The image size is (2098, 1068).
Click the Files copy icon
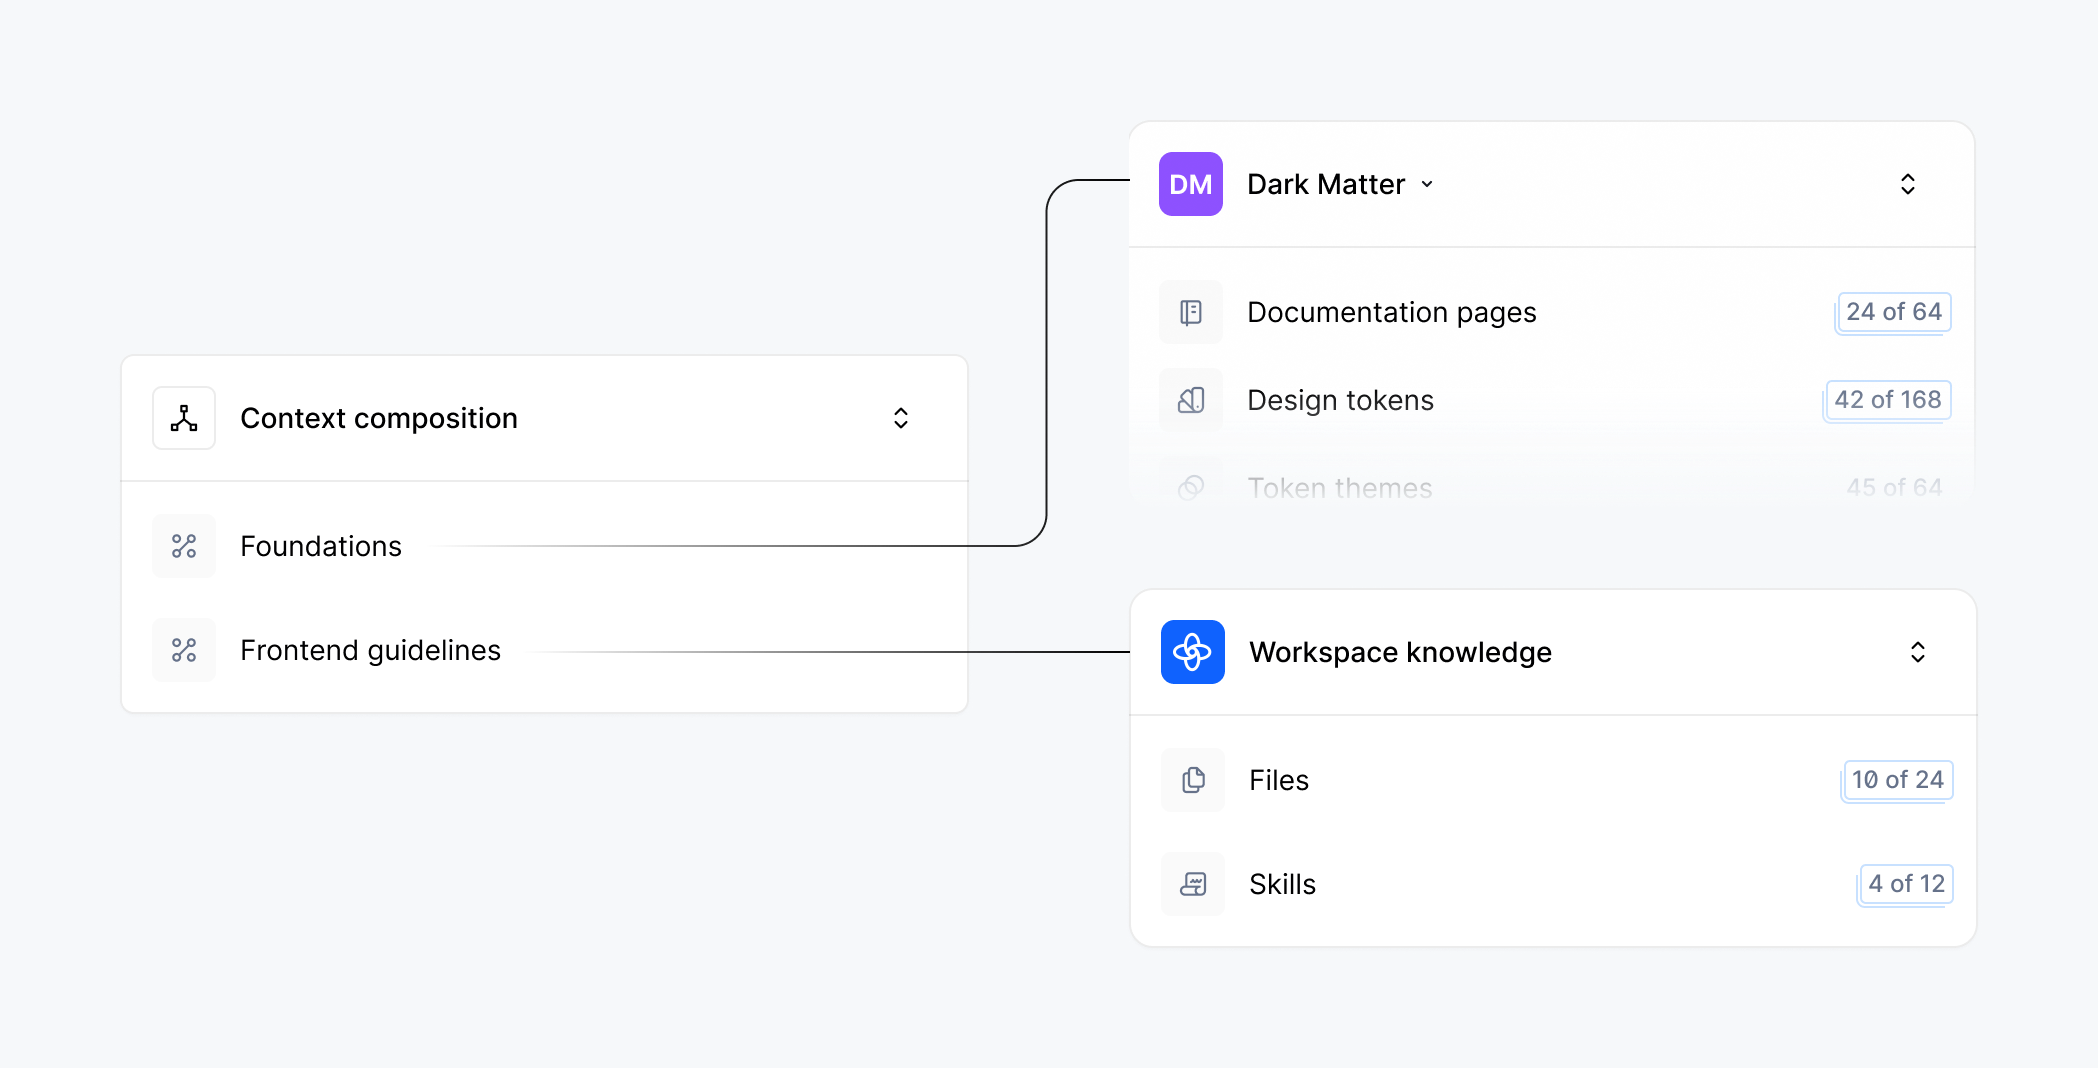point(1193,780)
